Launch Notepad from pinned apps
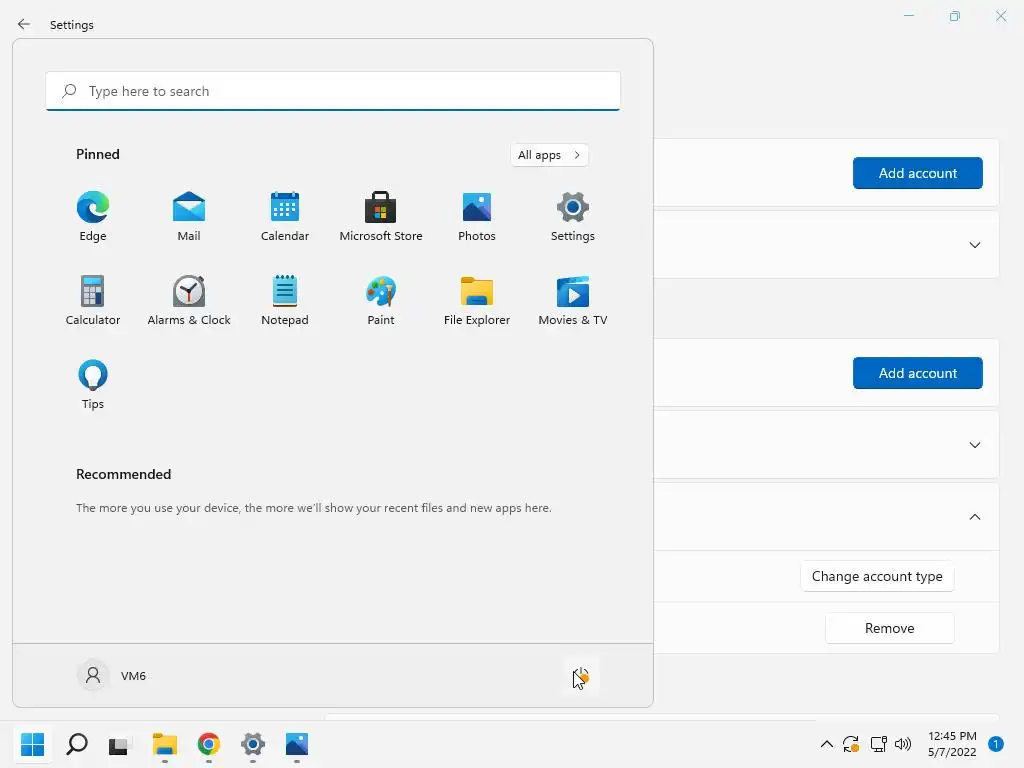1024x768 pixels. [x=285, y=301]
